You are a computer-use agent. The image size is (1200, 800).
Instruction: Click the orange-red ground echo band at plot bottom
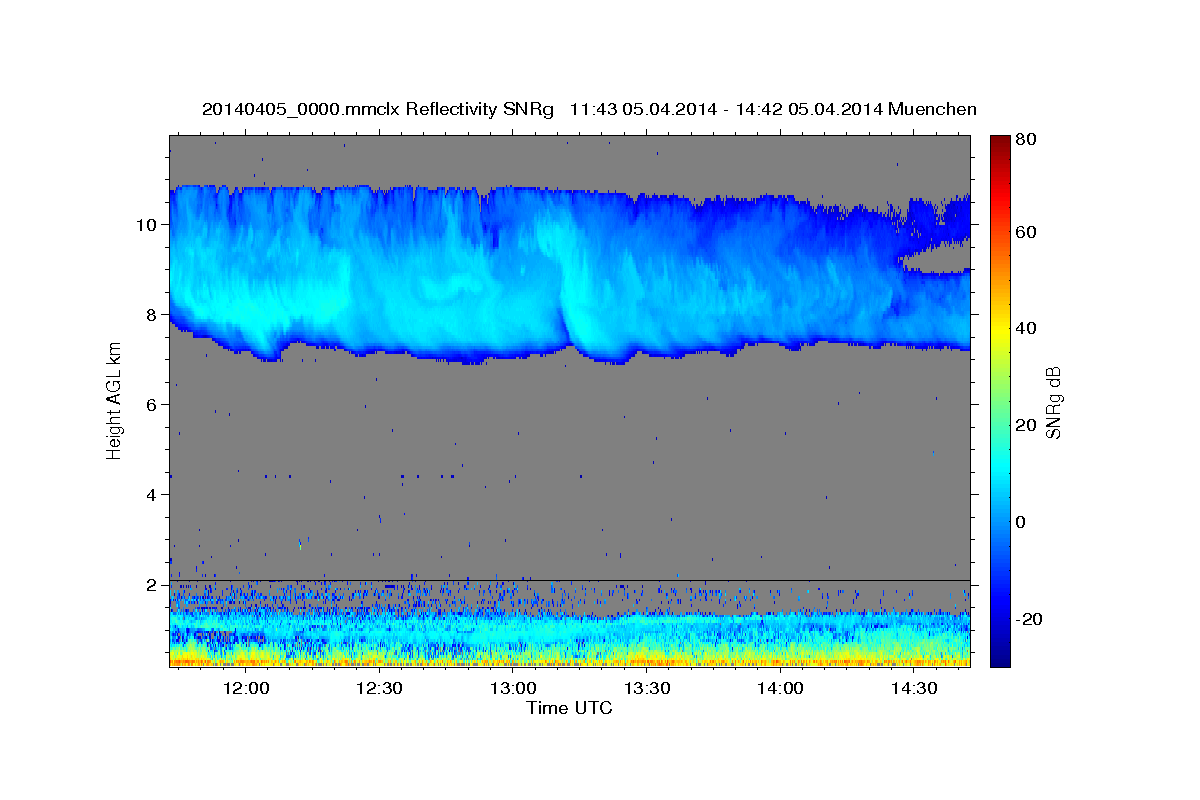(569, 661)
